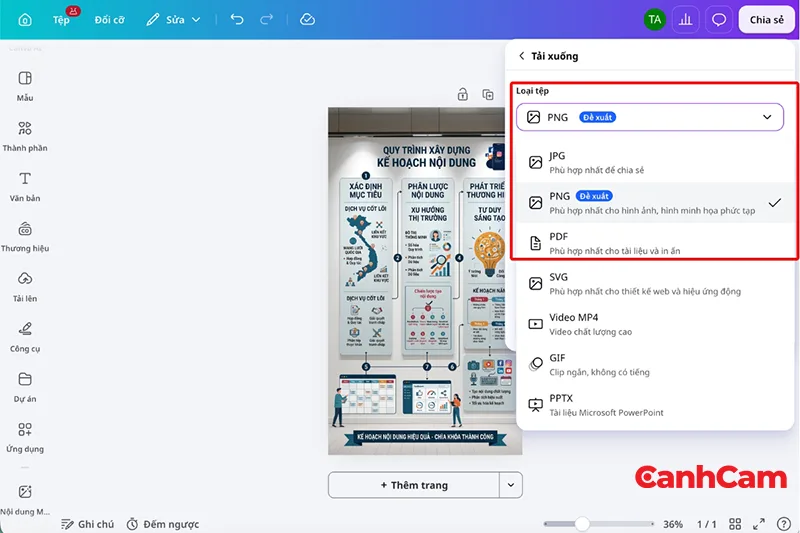The image size is (800, 533).
Task: Open grid view of pages
Action: click(735, 524)
